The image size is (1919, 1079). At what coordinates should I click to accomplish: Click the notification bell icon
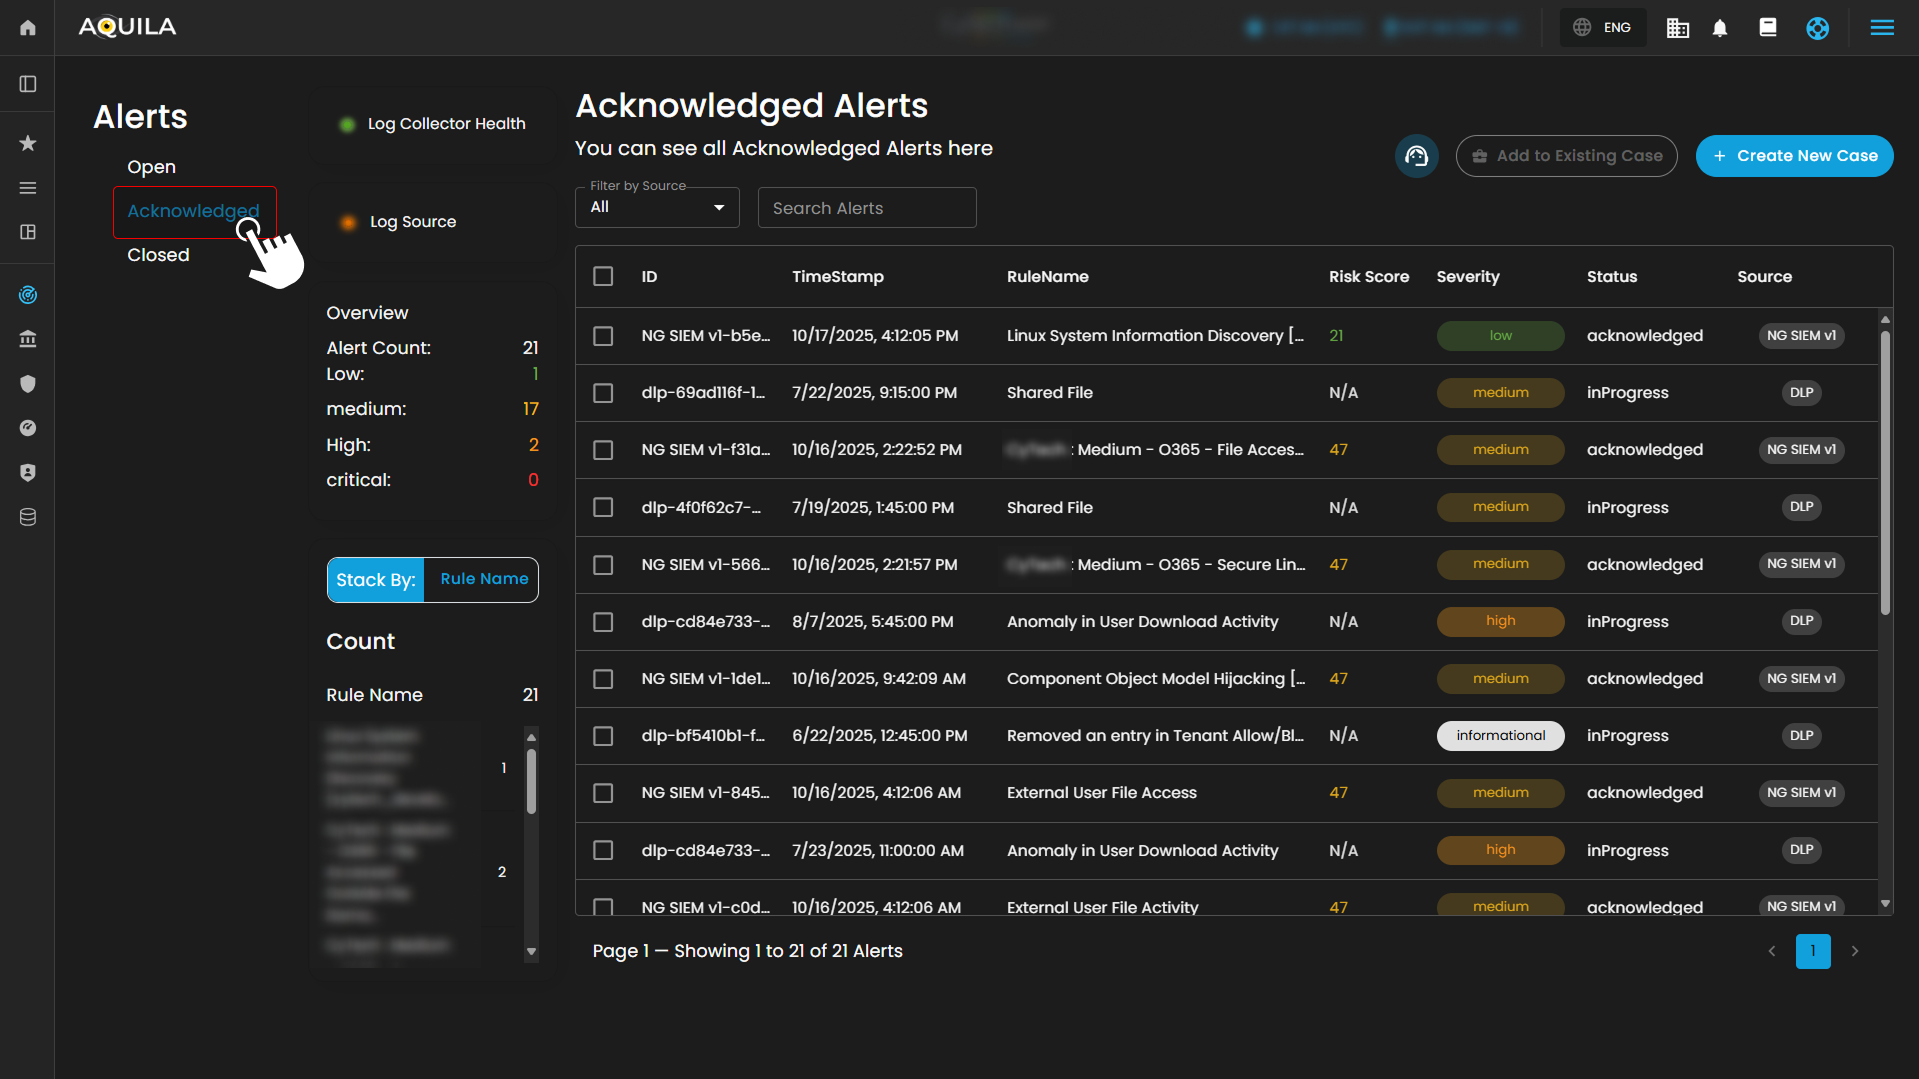point(1720,28)
